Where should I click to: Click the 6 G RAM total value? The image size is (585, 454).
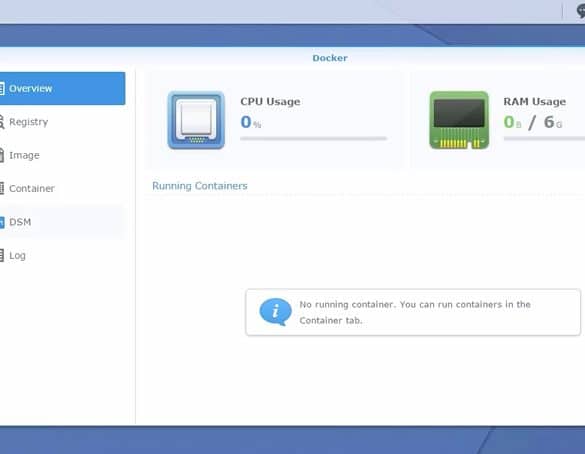tap(553, 122)
